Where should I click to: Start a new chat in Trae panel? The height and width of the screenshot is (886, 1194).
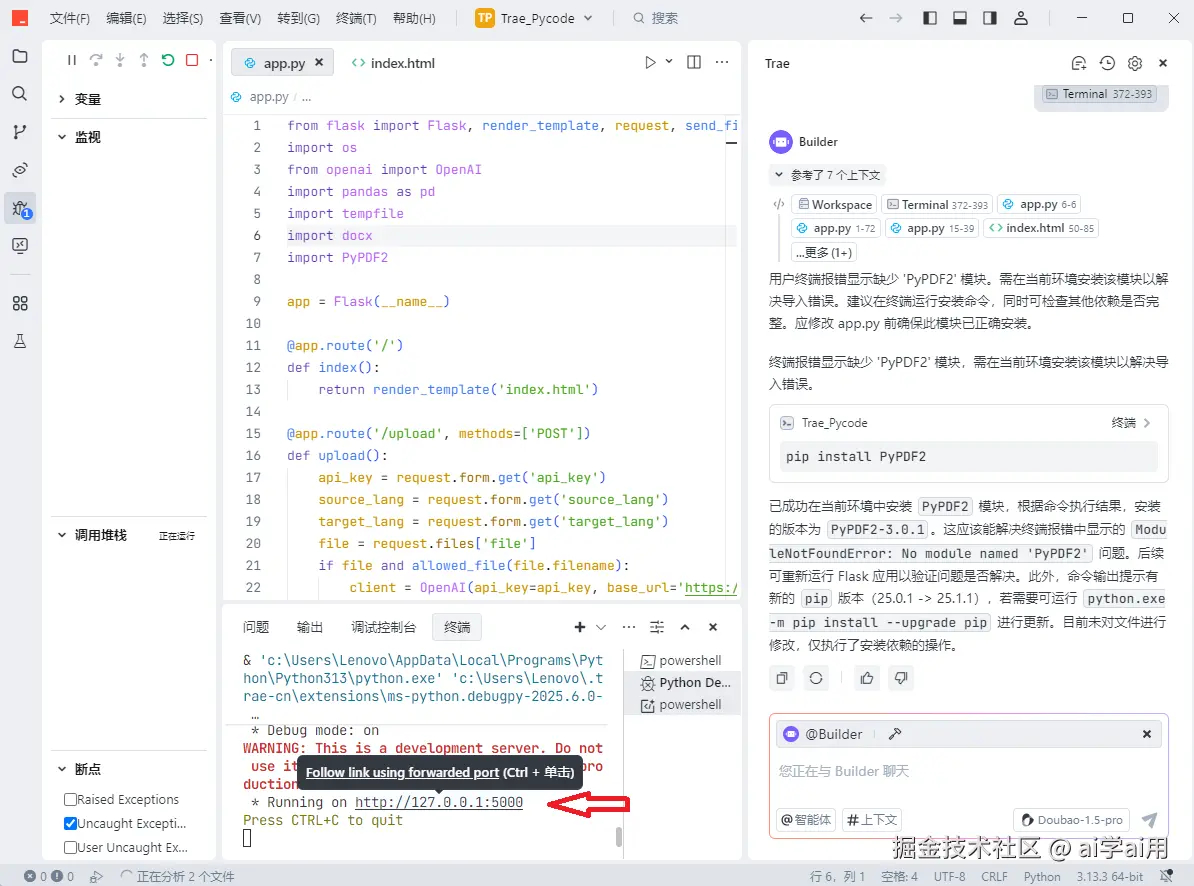point(1078,63)
